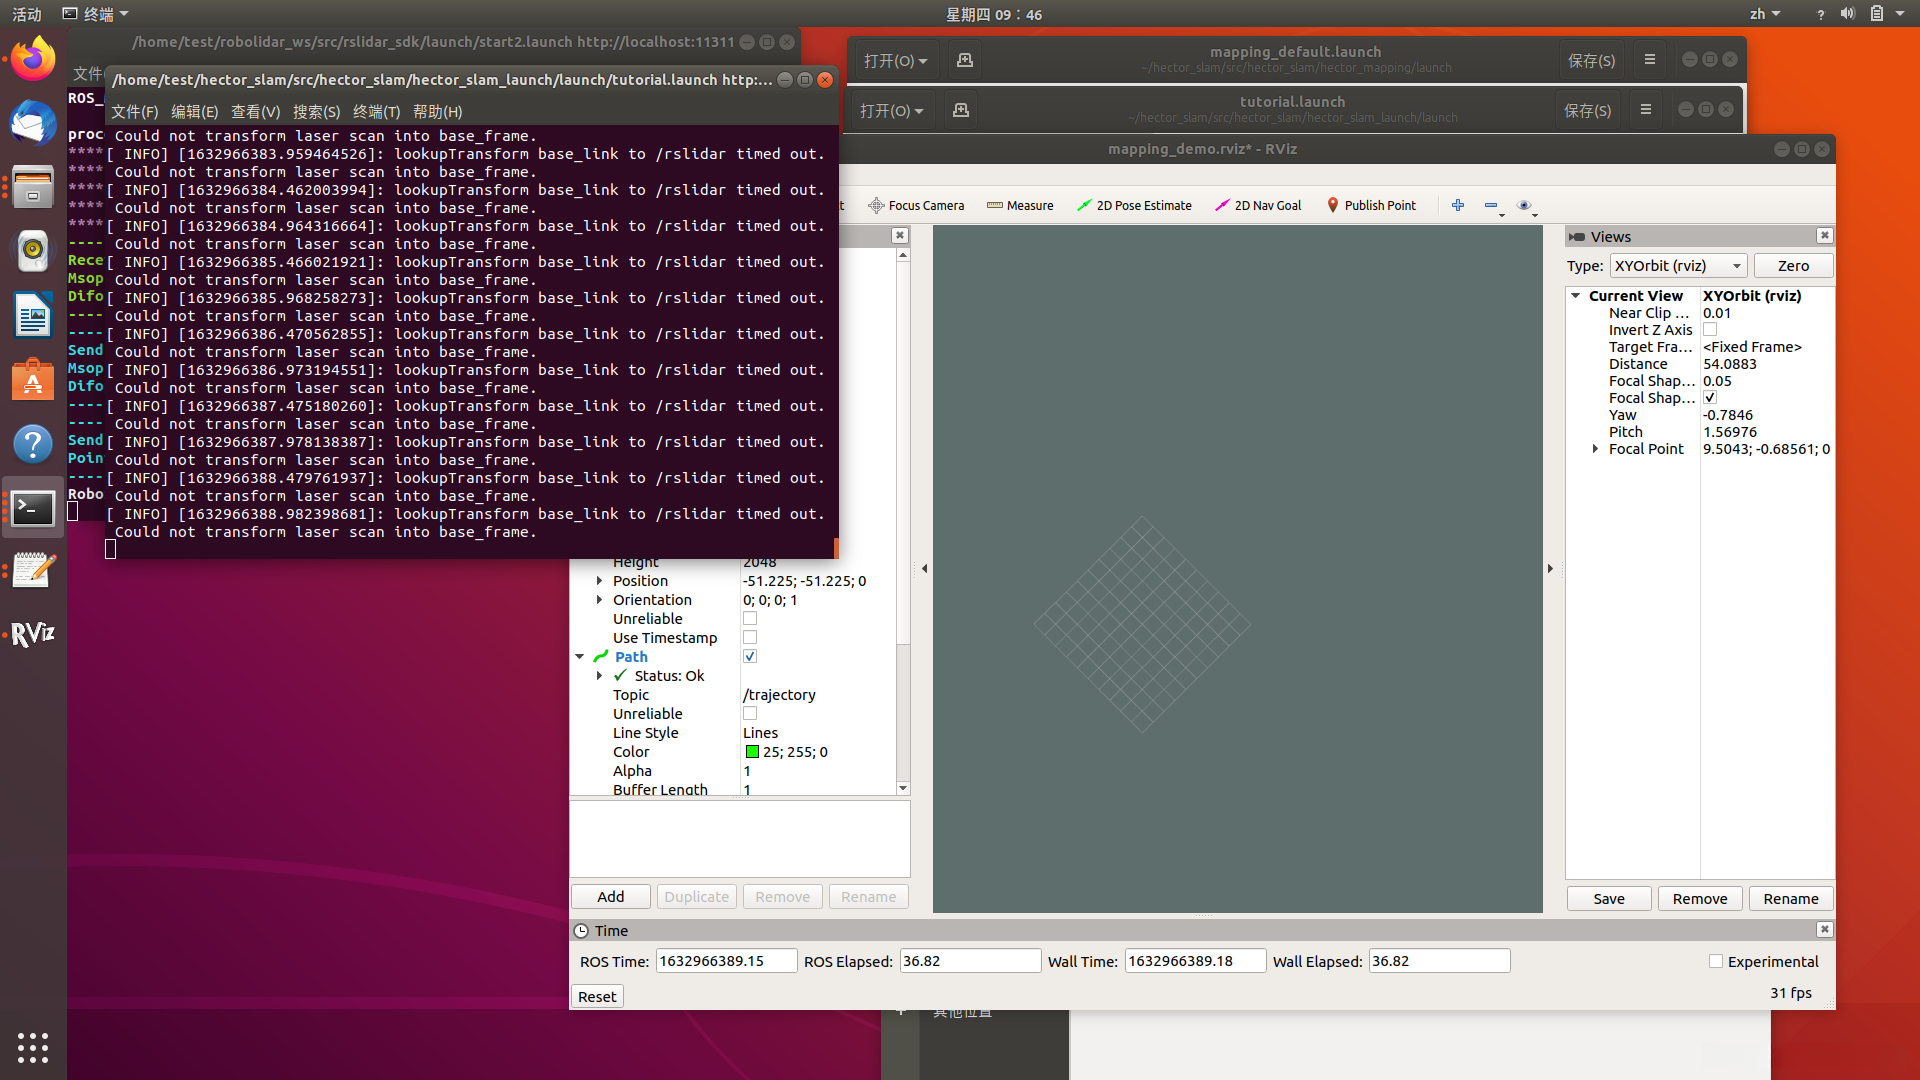Expand the Focal Point property

point(1595,449)
